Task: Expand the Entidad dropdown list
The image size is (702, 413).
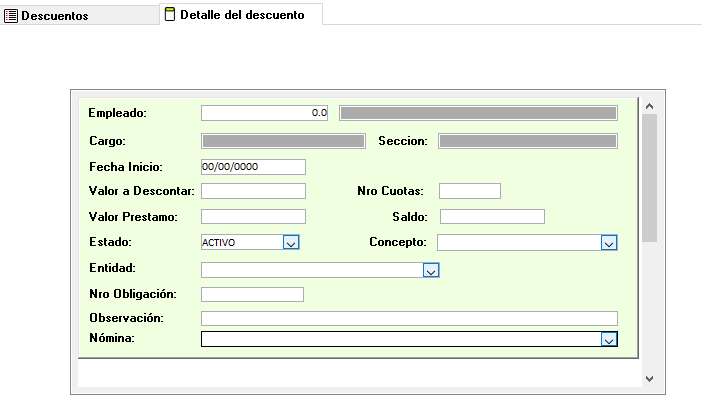Action: tap(431, 269)
